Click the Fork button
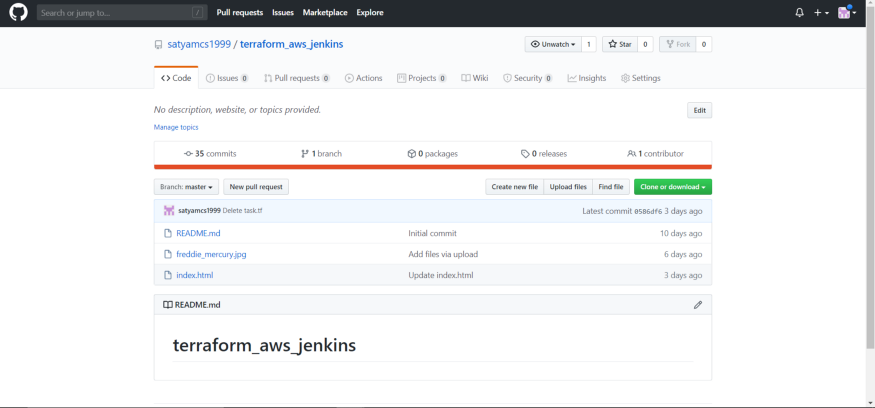The image size is (875, 408). point(677,44)
